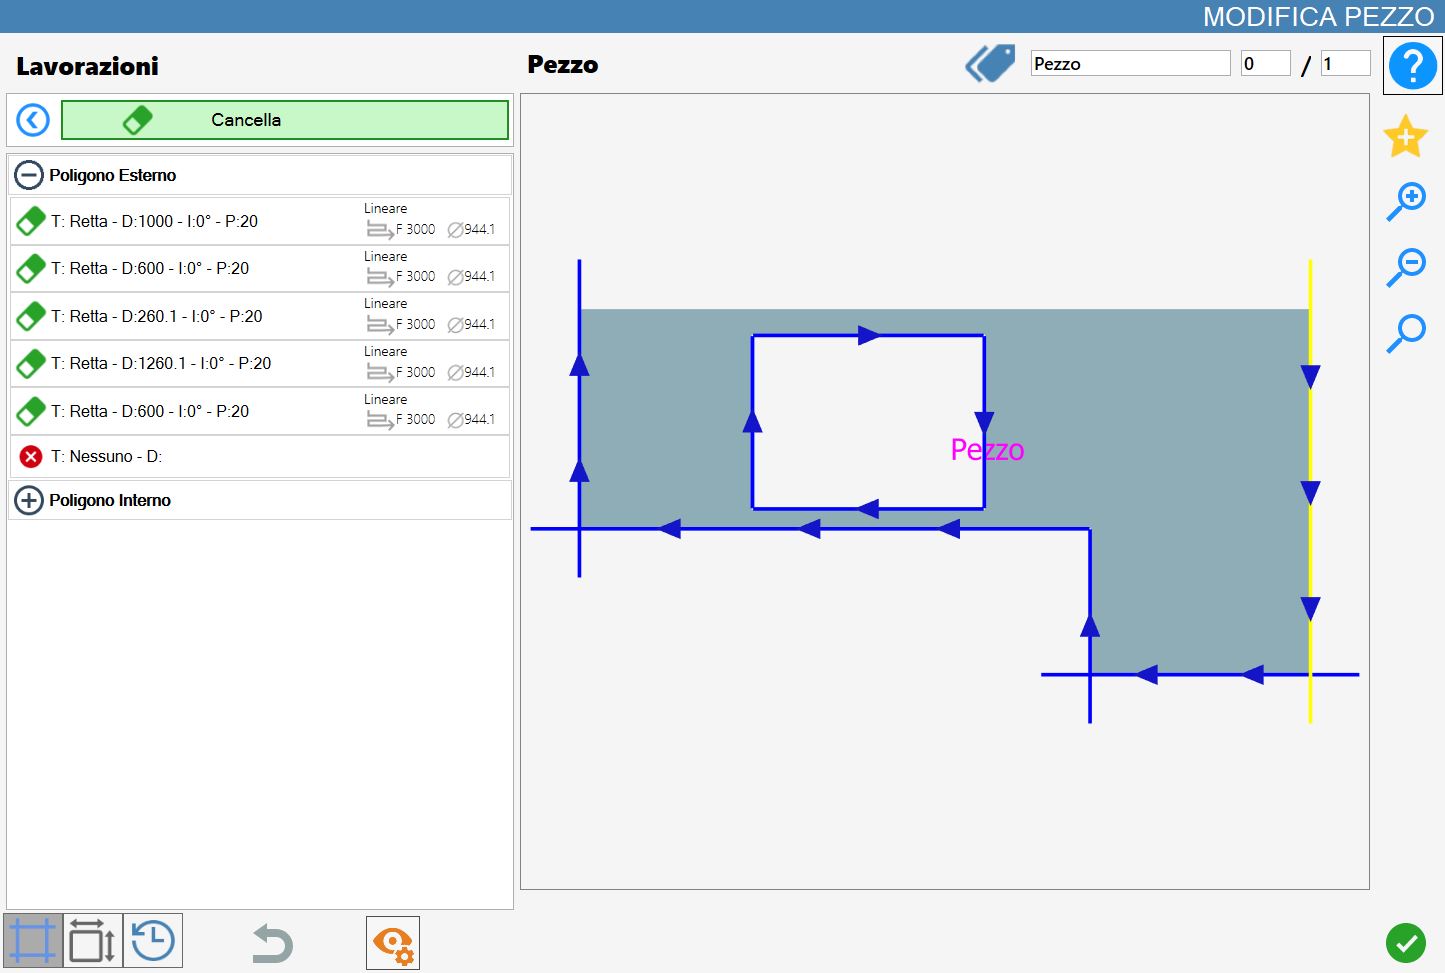The height and width of the screenshot is (973, 1445).
Task: Click the Pezzo name input field
Action: click(1131, 63)
